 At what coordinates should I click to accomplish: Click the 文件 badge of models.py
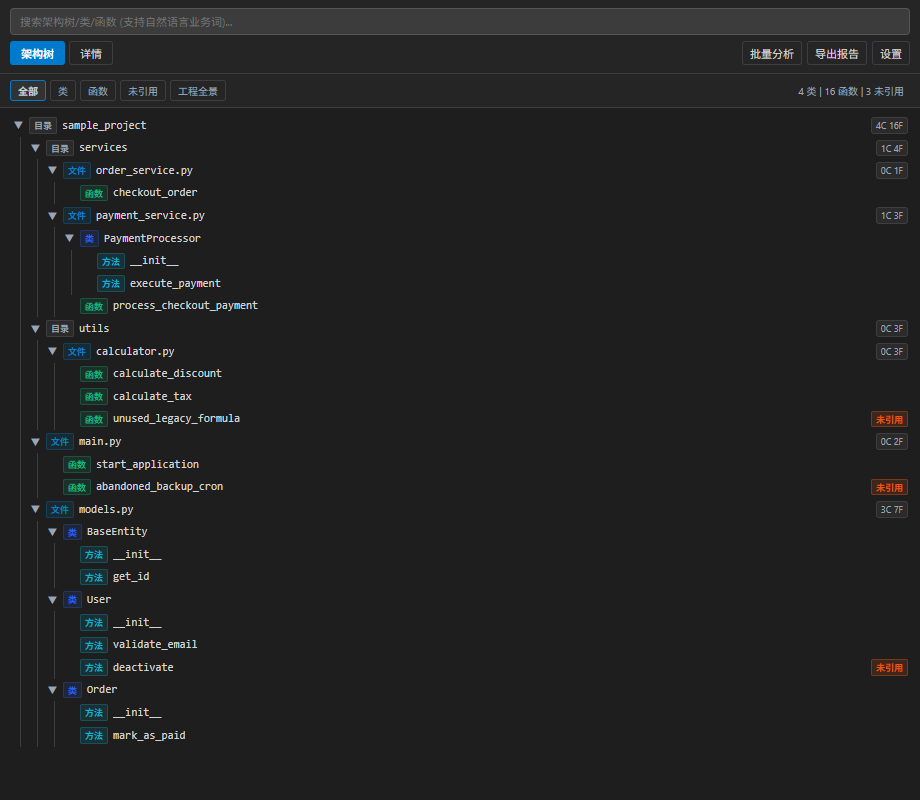(x=60, y=509)
